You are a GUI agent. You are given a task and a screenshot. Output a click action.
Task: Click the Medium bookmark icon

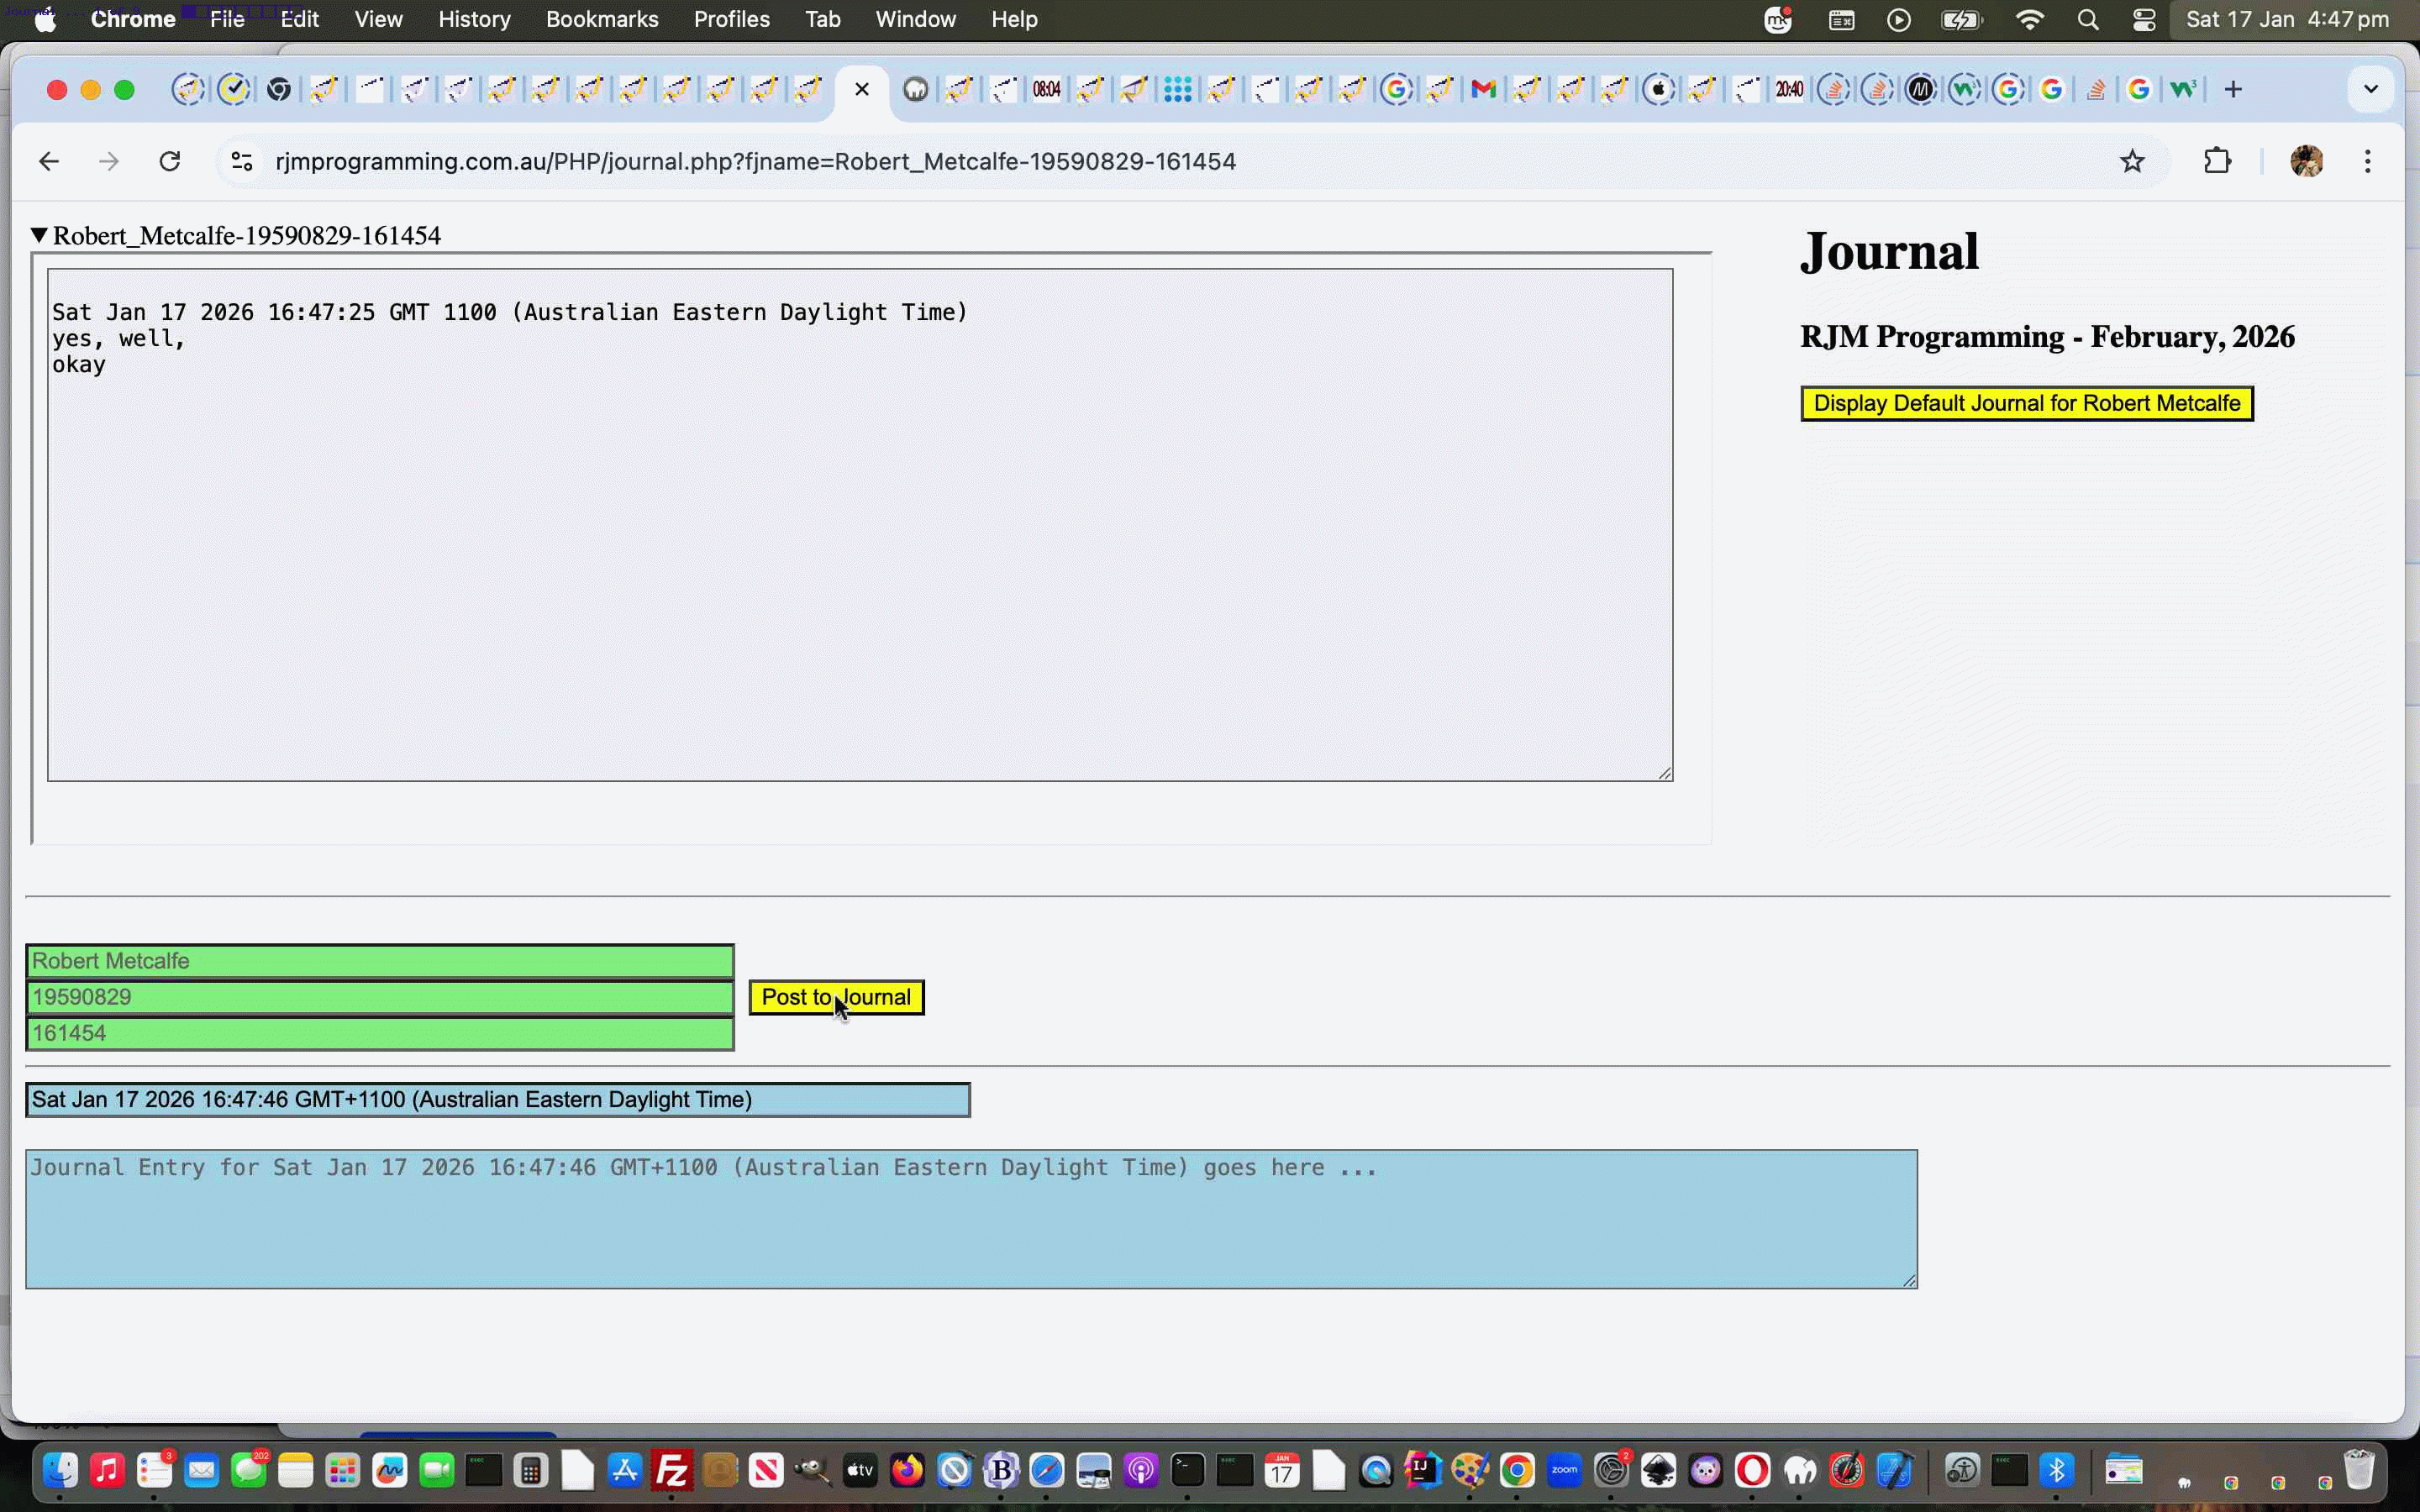[1920, 89]
